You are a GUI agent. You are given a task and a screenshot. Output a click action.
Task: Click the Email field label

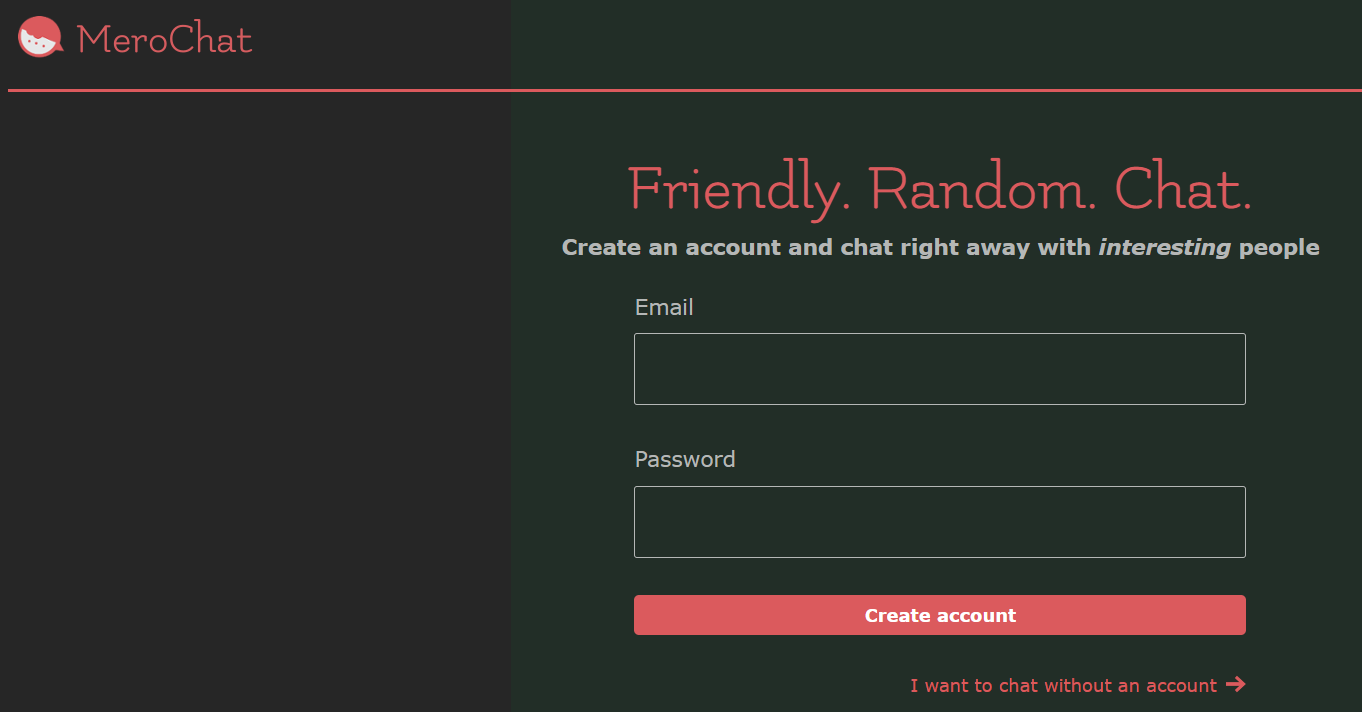664,307
